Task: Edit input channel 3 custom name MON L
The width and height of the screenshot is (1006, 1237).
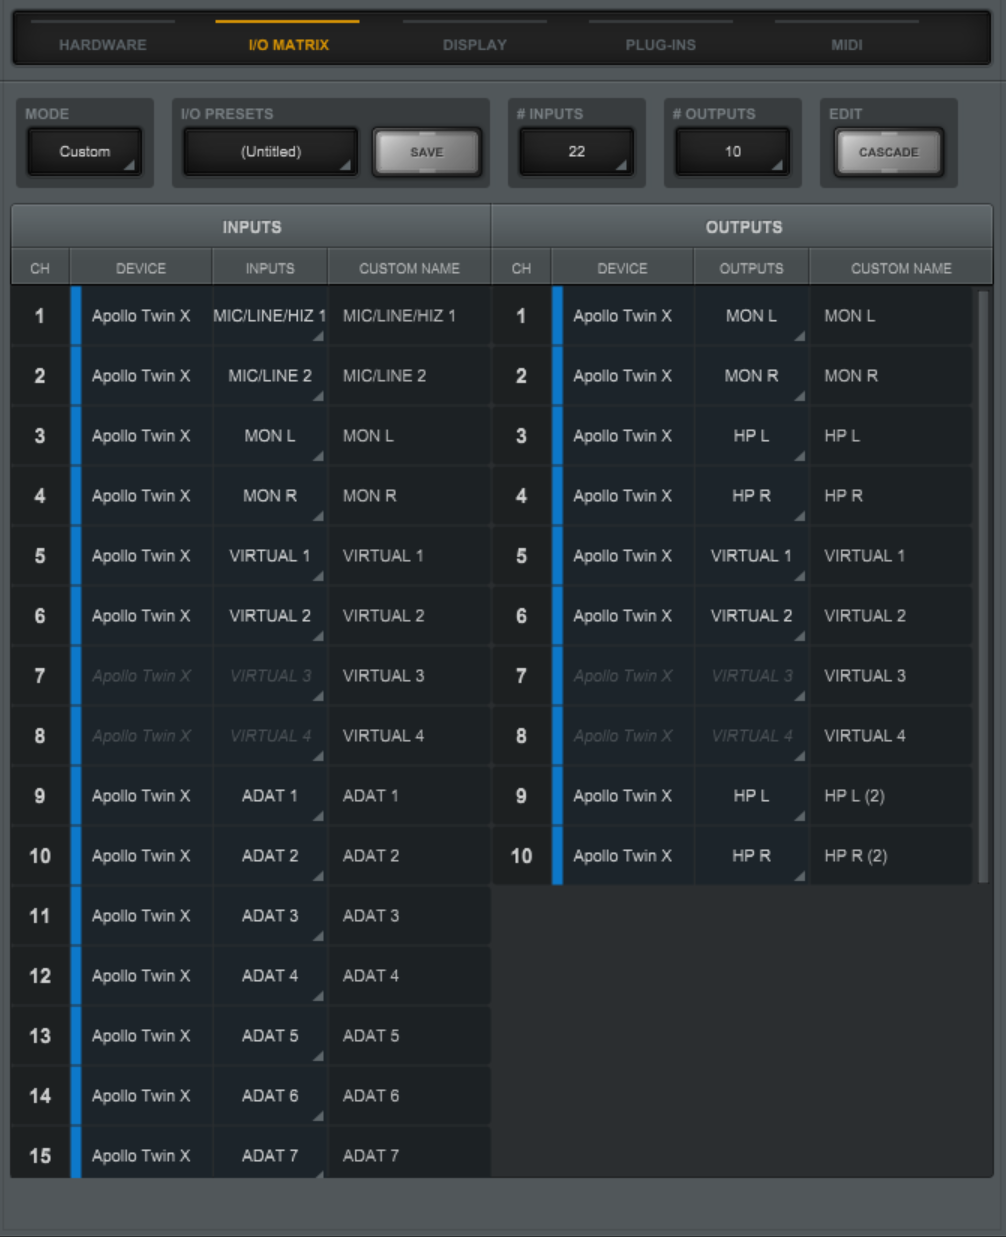Action: pyautogui.click(x=410, y=436)
